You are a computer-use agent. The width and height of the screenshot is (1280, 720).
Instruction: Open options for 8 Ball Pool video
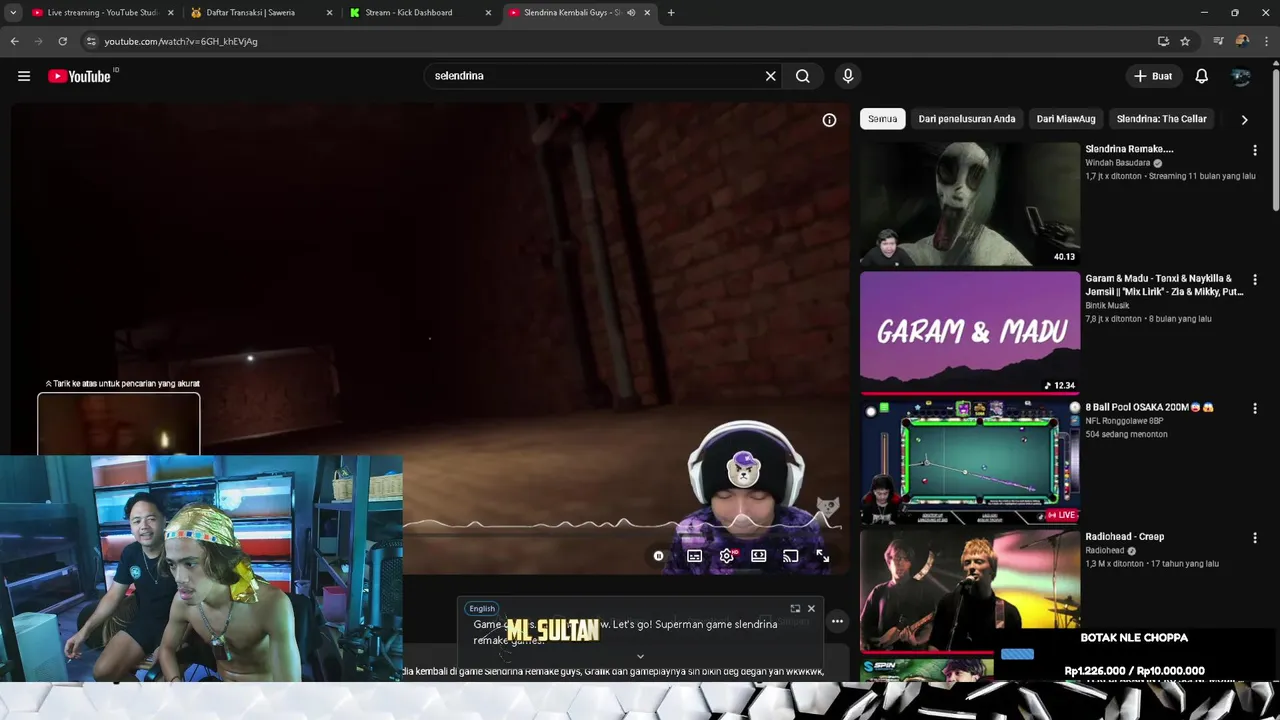click(x=1255, y=409)
